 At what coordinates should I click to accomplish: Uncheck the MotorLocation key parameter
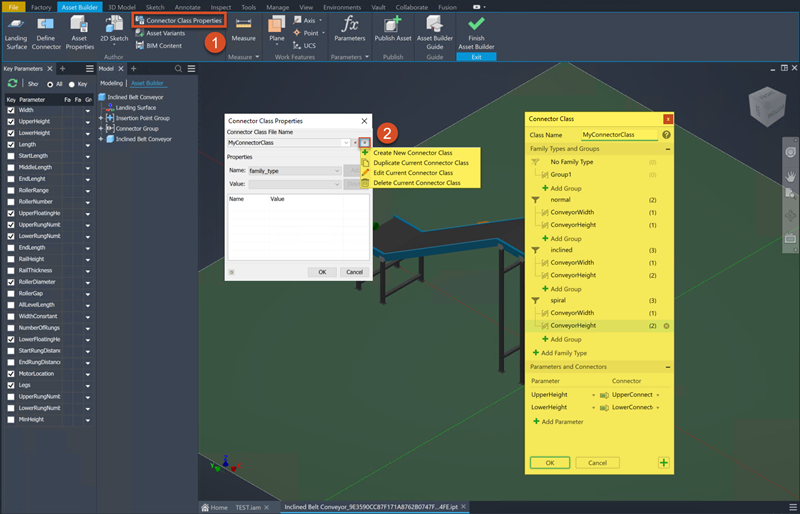(x=11, y=374)
